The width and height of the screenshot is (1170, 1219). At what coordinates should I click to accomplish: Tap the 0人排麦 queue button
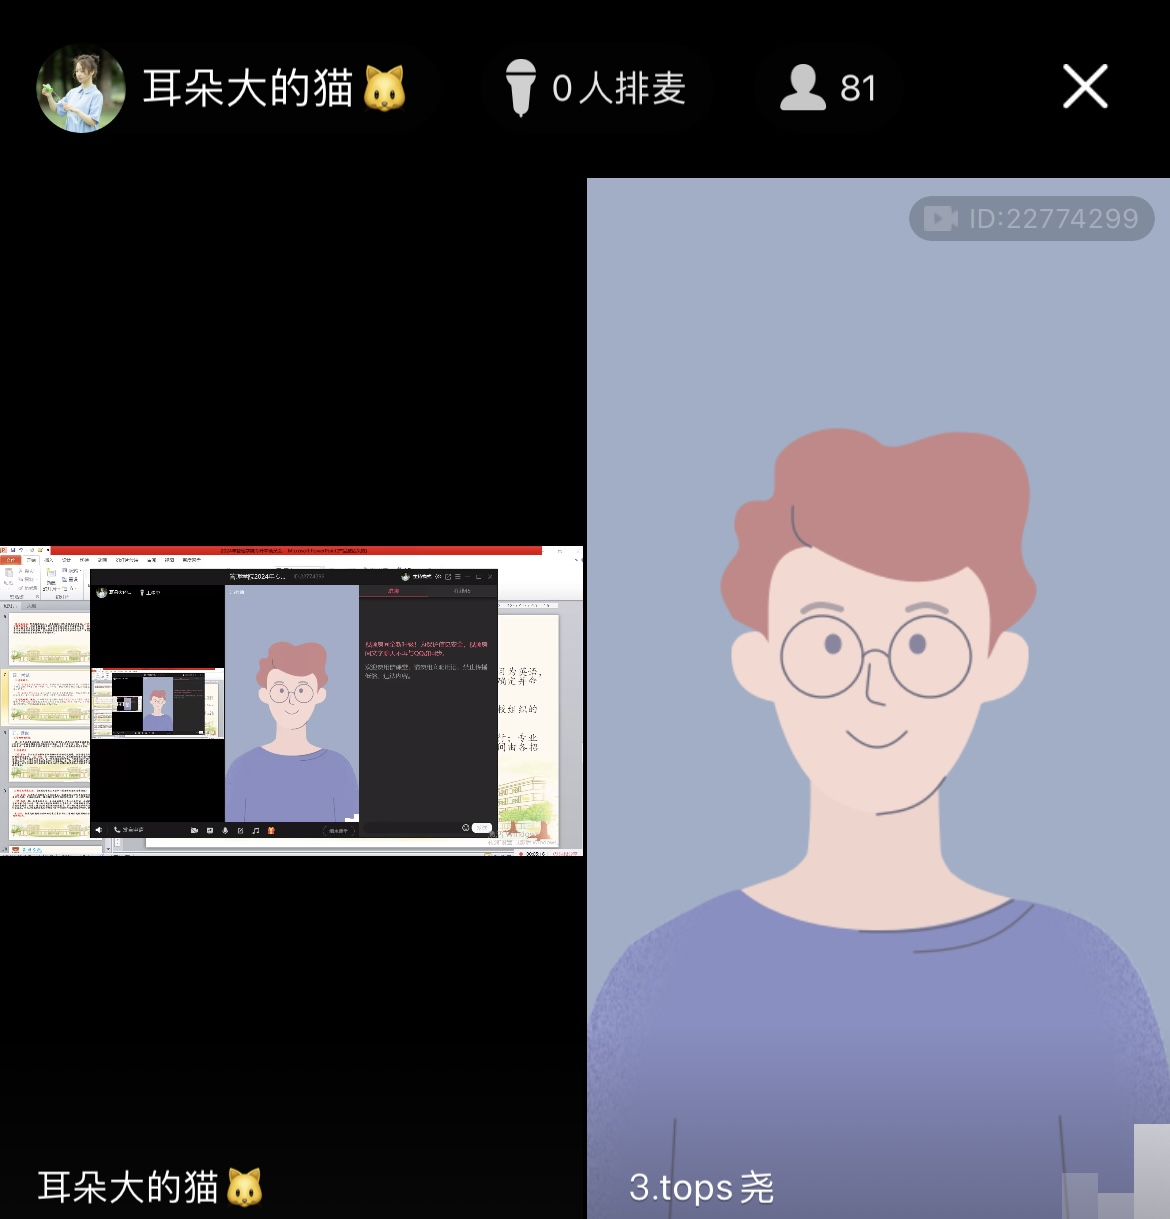tap(618, 88)
